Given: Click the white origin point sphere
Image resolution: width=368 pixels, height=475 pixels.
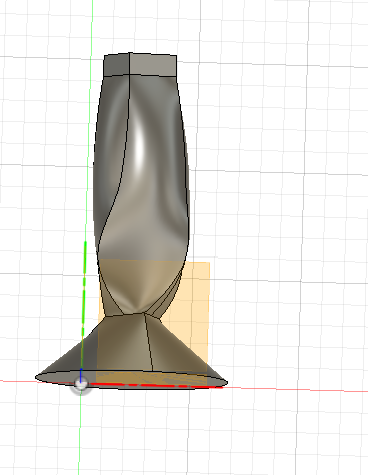Looking at the screenshot, I should coord(80,384).
